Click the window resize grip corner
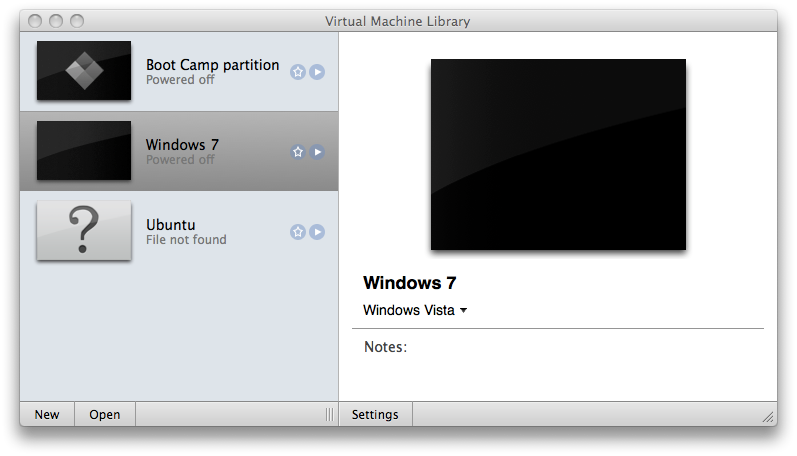This screenshot has width=797, height=456. click(769, 417)
